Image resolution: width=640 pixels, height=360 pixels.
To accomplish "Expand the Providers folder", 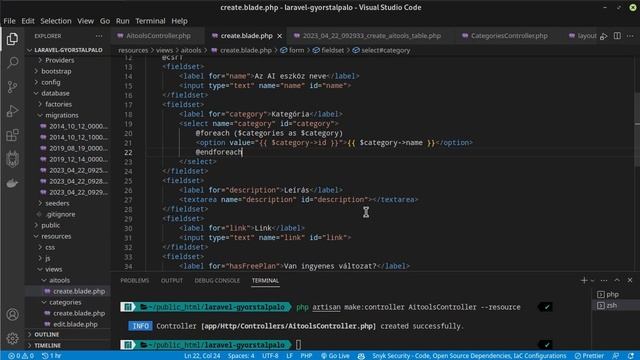I will click(x=60, y=60).
